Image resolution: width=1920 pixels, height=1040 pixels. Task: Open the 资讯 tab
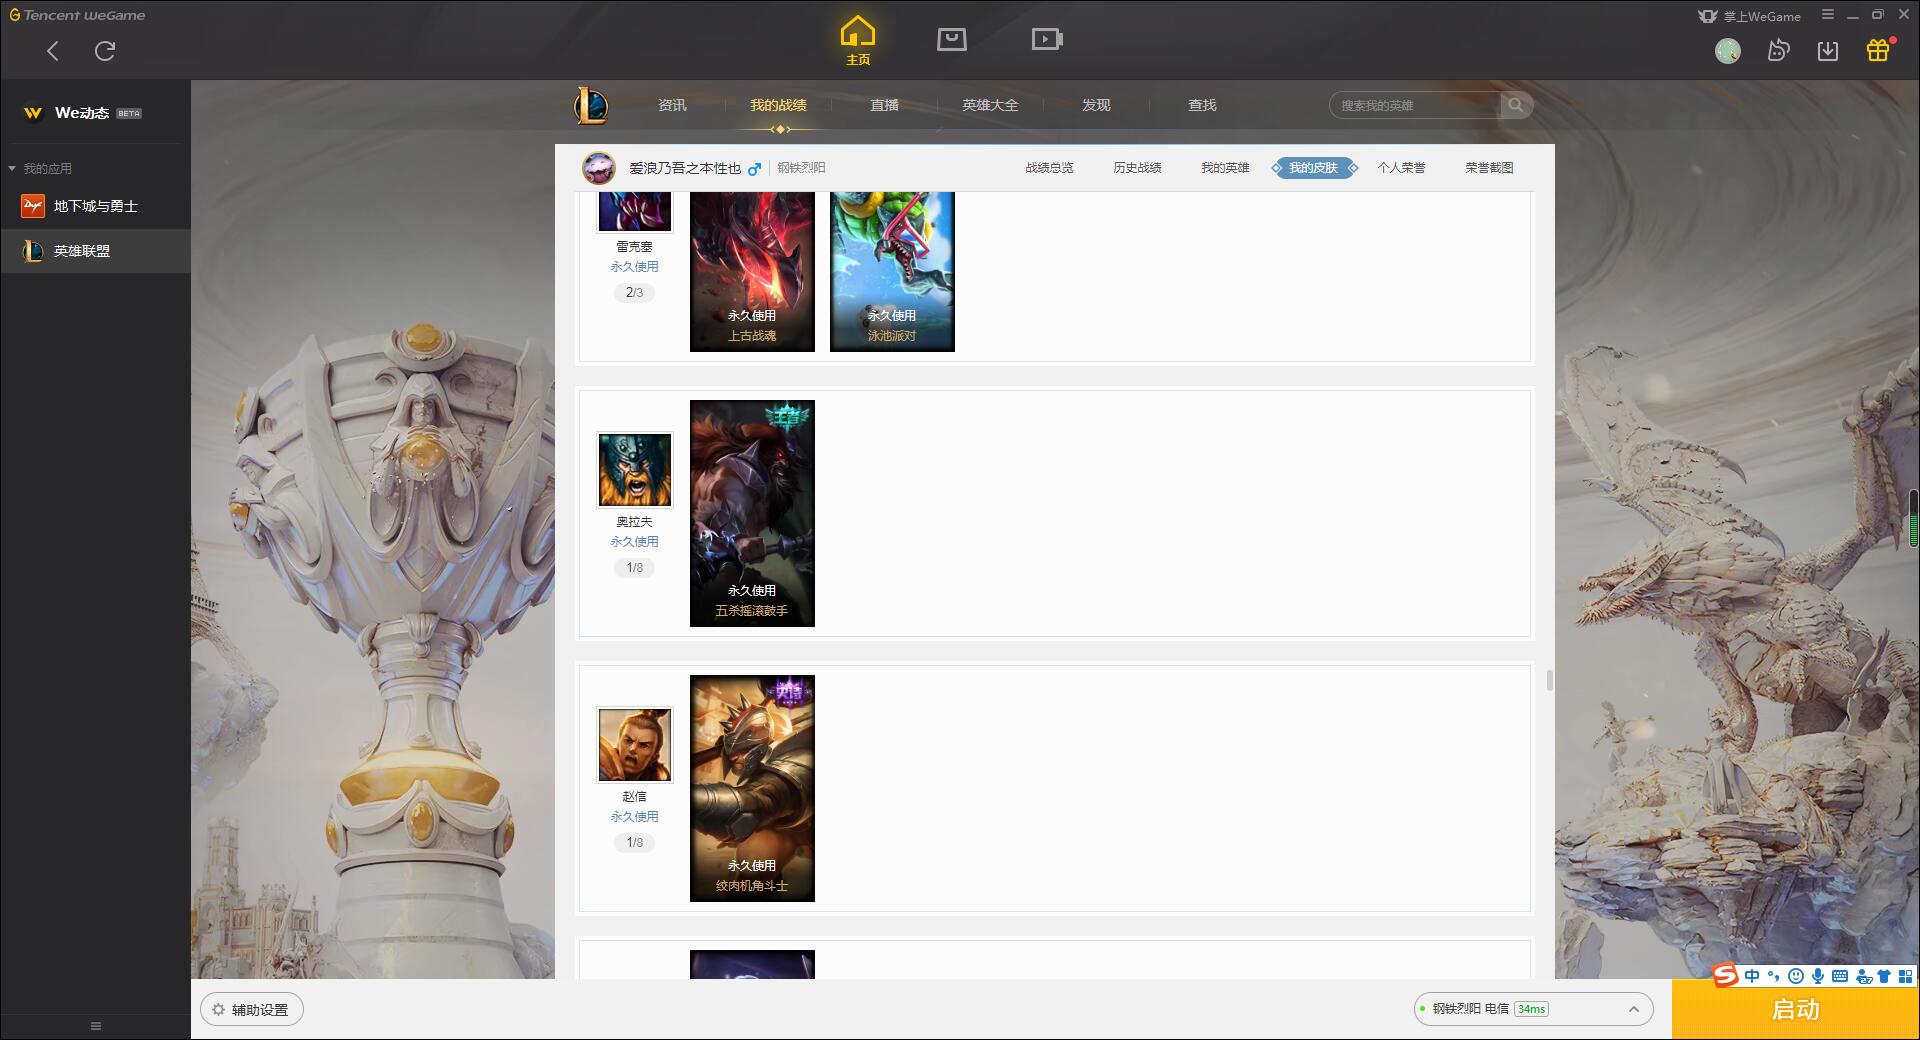tap(672, 105)
